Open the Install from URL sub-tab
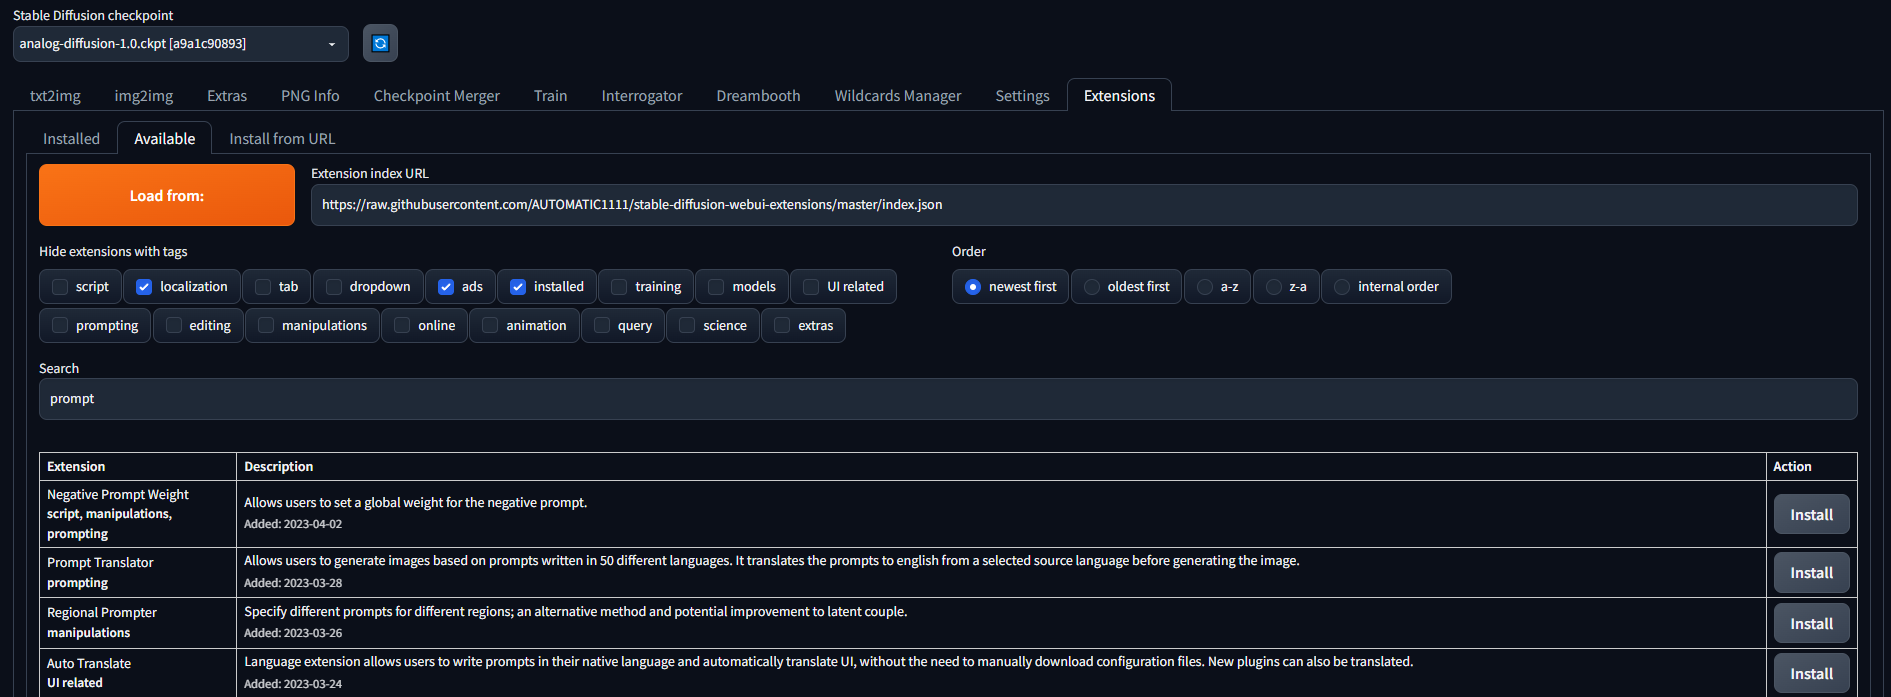 coord(282,139)
